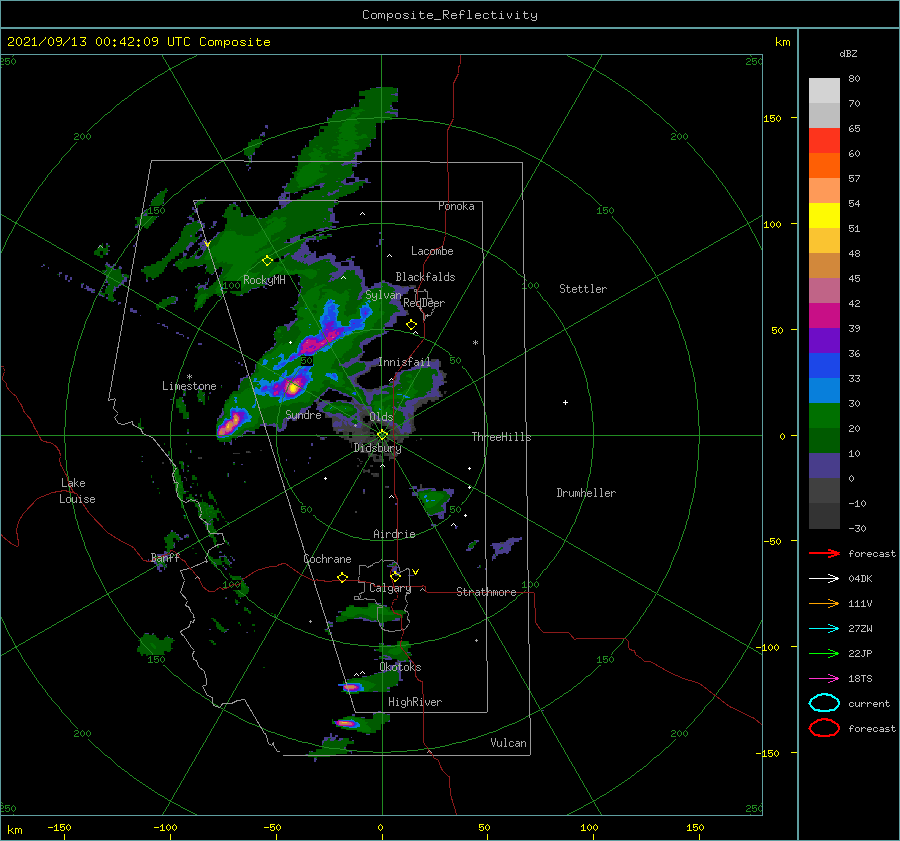The height and width of the screenshot is (841, 900).
Task: Click the cyan 27ZW arrow legend icon
Action: (824, 629)
